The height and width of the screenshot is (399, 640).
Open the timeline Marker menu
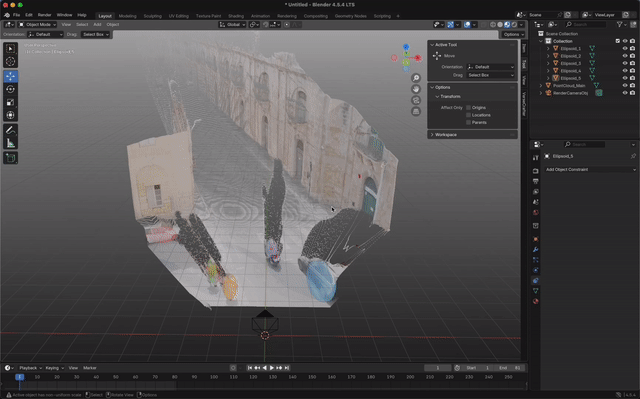click(90, 368)
